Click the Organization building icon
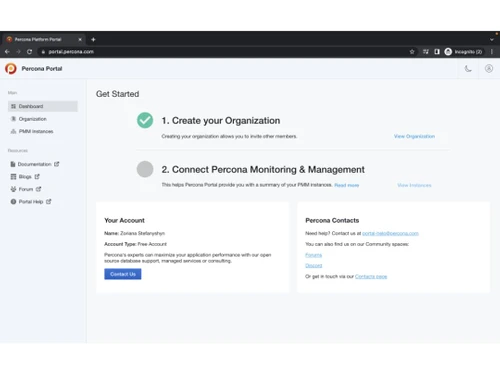 pos(13,119)
